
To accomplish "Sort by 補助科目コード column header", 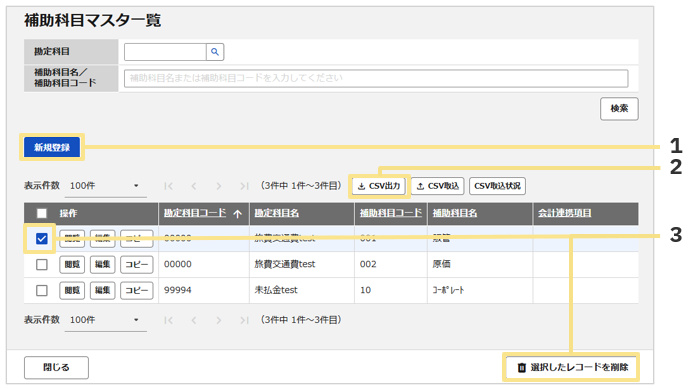I will click(391, 213).
